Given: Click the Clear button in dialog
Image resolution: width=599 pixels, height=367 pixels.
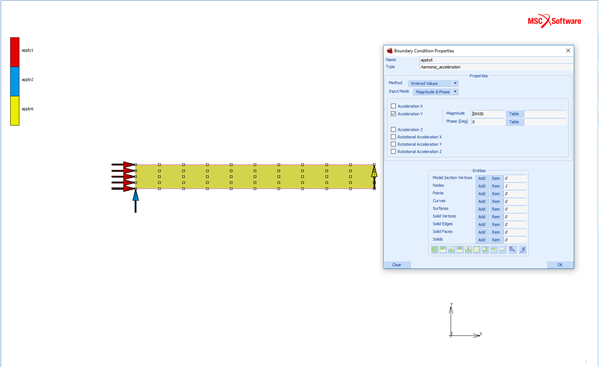Looking at the screenshot, I should pos(397,265).
